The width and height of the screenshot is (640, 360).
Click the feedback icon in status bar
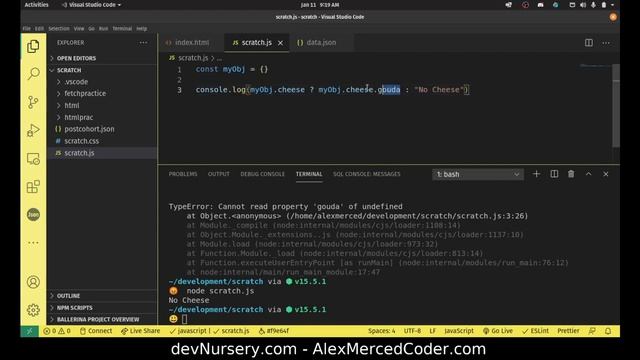pyautogui.click(x=592, y=331)
